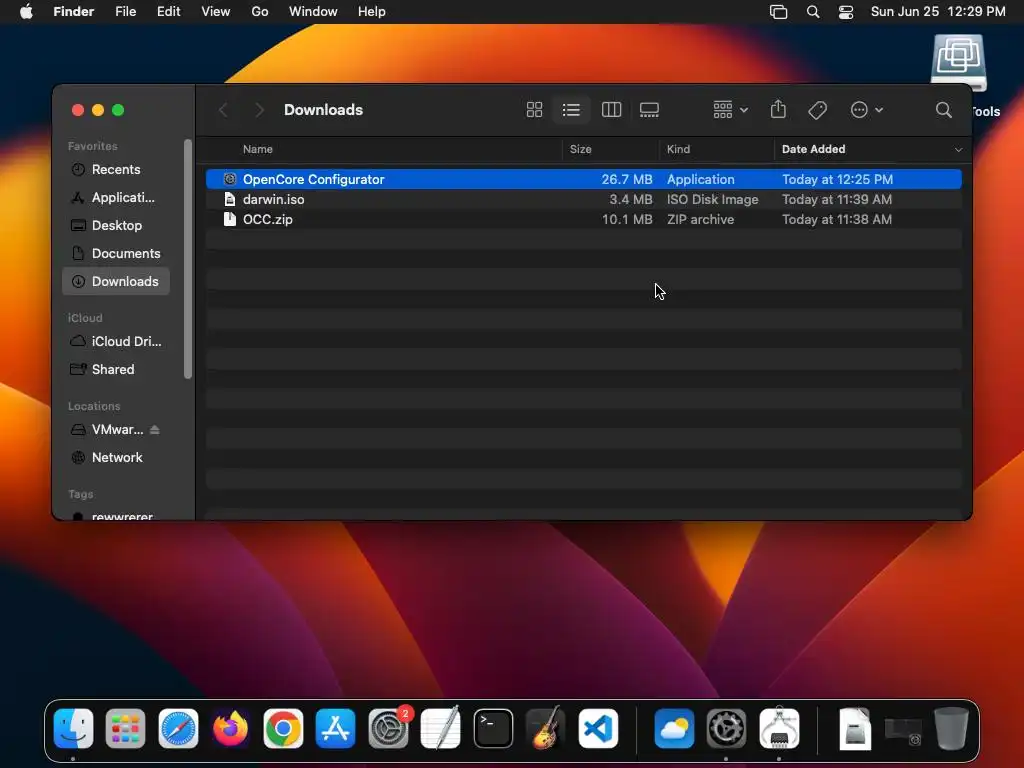Image resolution: width=1024 pixels, height=768 pixels.
Task: Open the document file in the Dock
Action: pos(855,728)
